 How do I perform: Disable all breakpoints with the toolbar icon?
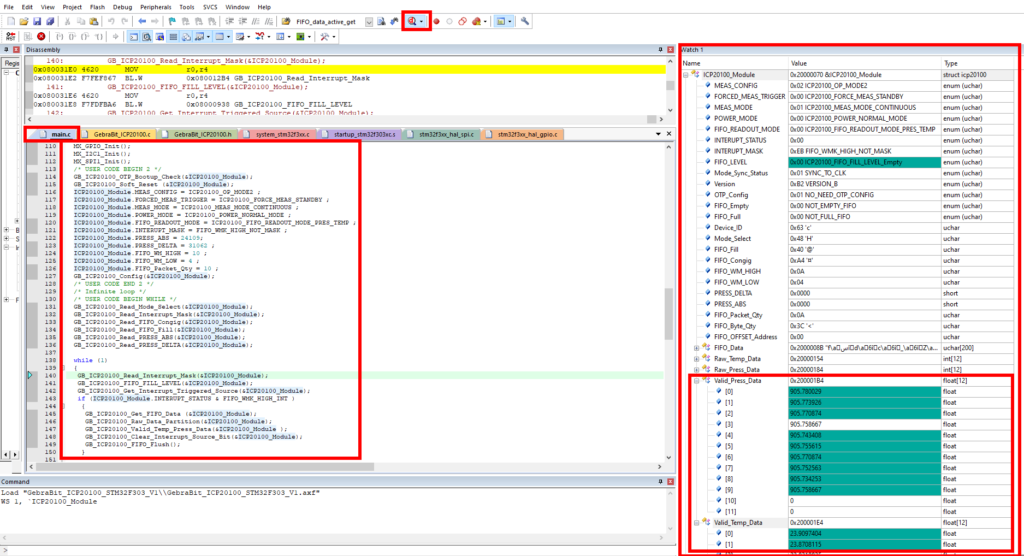(x=462, y=22)
